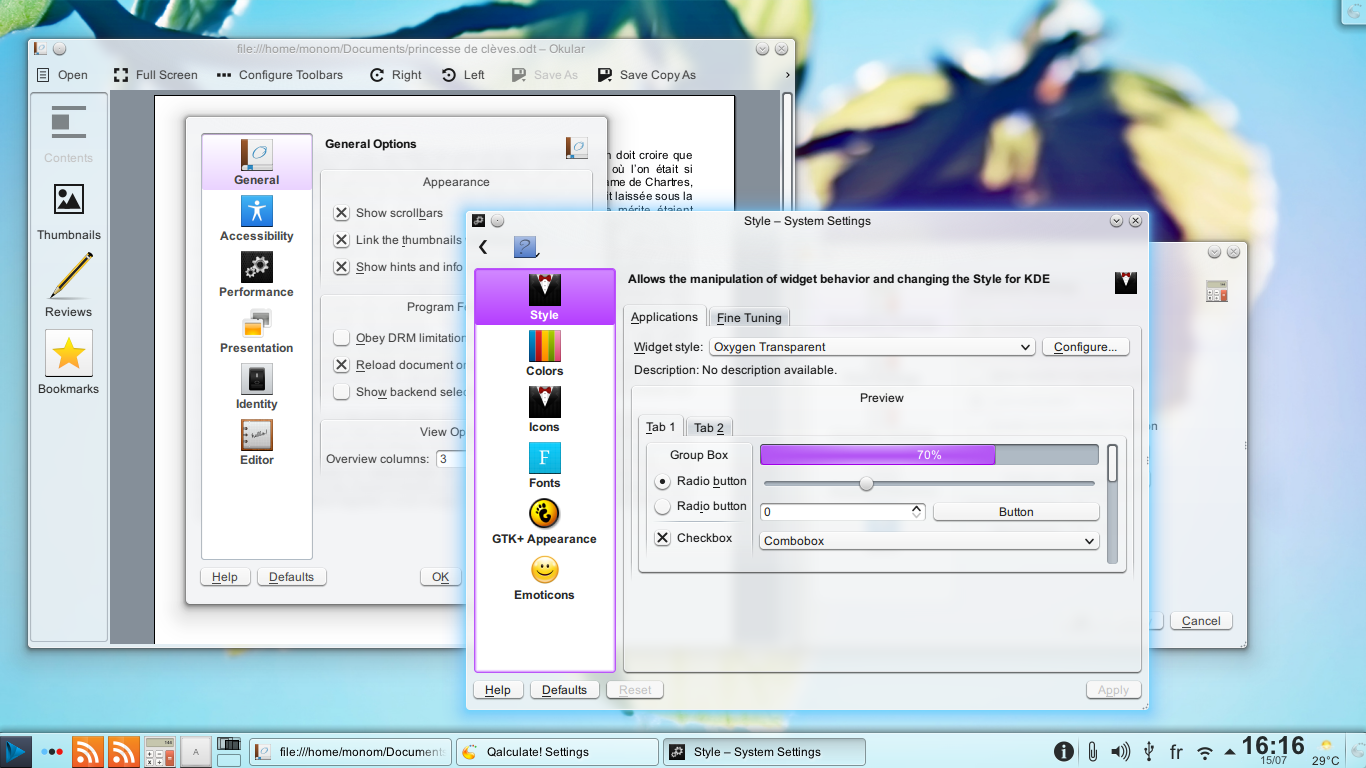Expand the preview Combobox
1366x768 pixels.
pos(929,541)
